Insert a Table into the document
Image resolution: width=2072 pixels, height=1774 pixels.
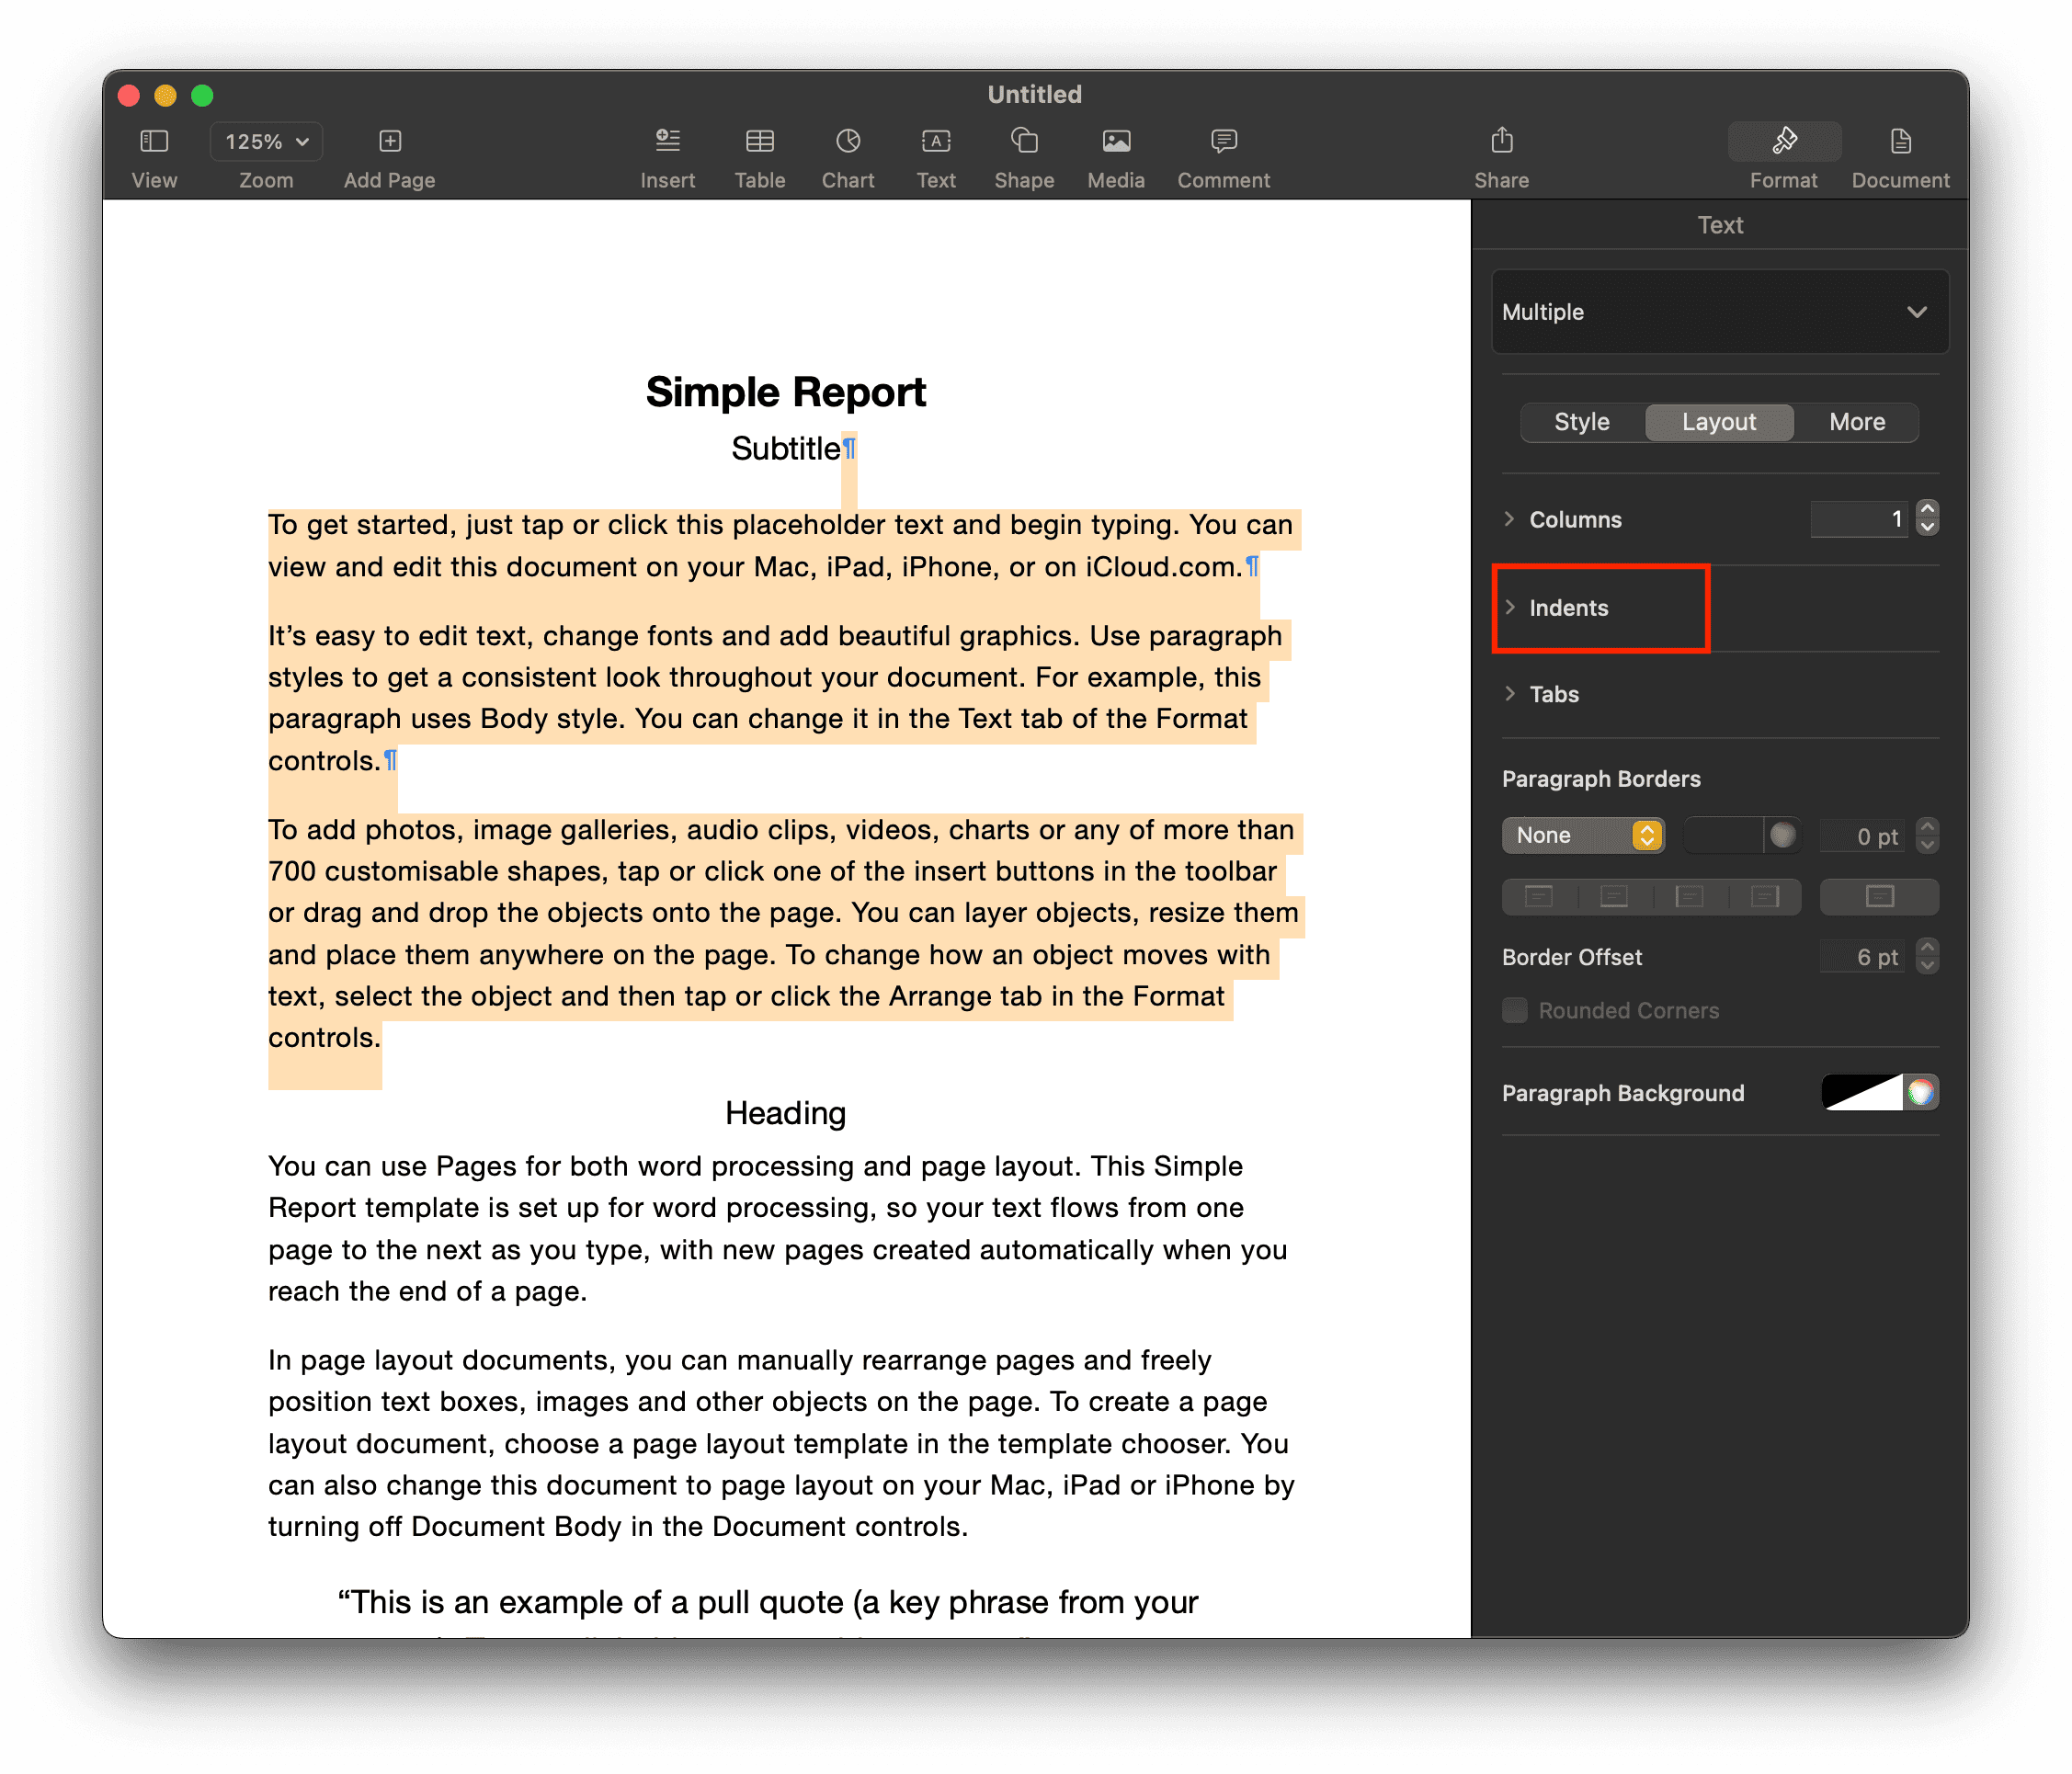coord(760,155)
